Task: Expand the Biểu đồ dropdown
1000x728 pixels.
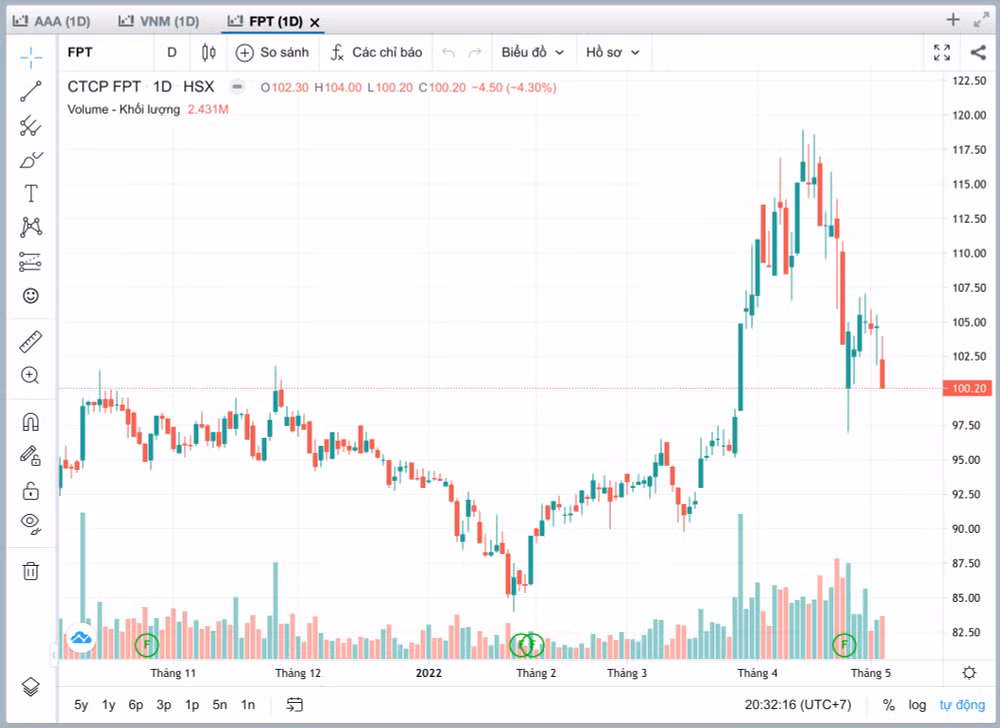Action: (533, 52)
